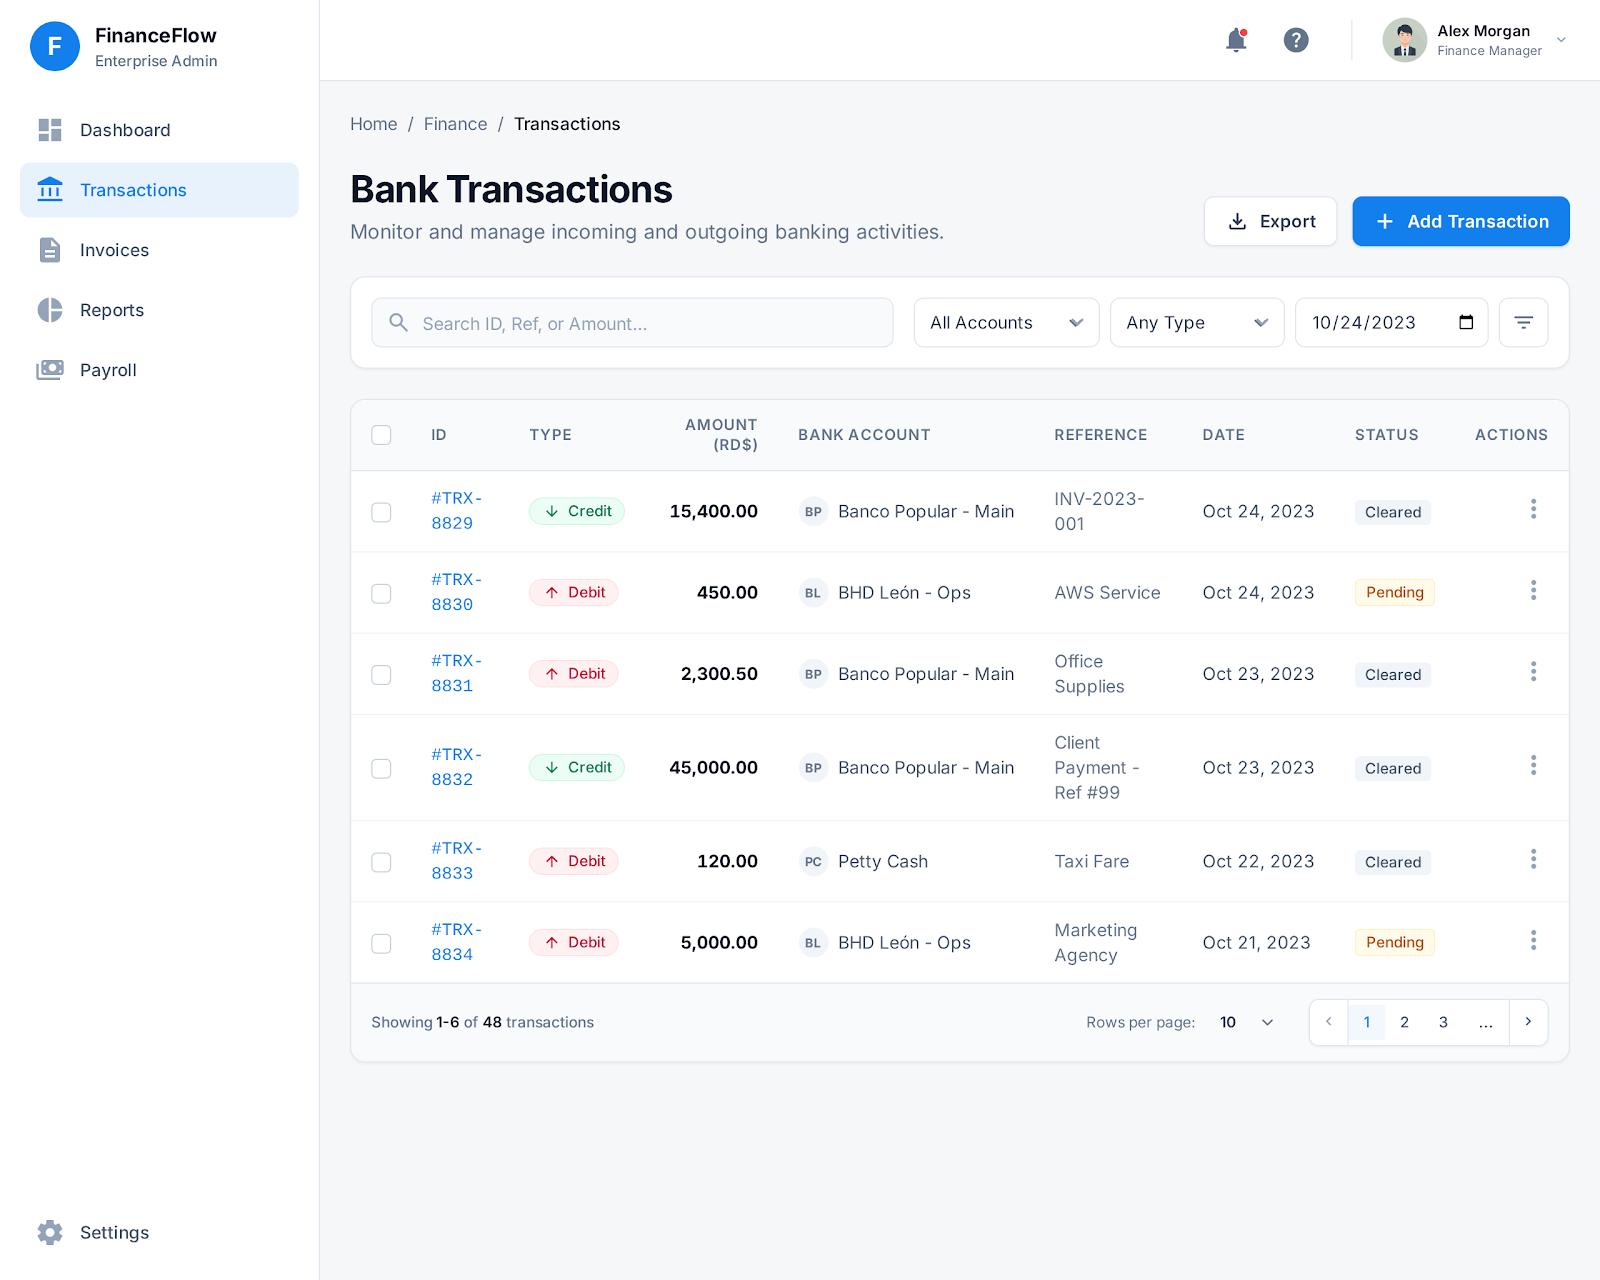Export the transactions list

(1270, 221)
